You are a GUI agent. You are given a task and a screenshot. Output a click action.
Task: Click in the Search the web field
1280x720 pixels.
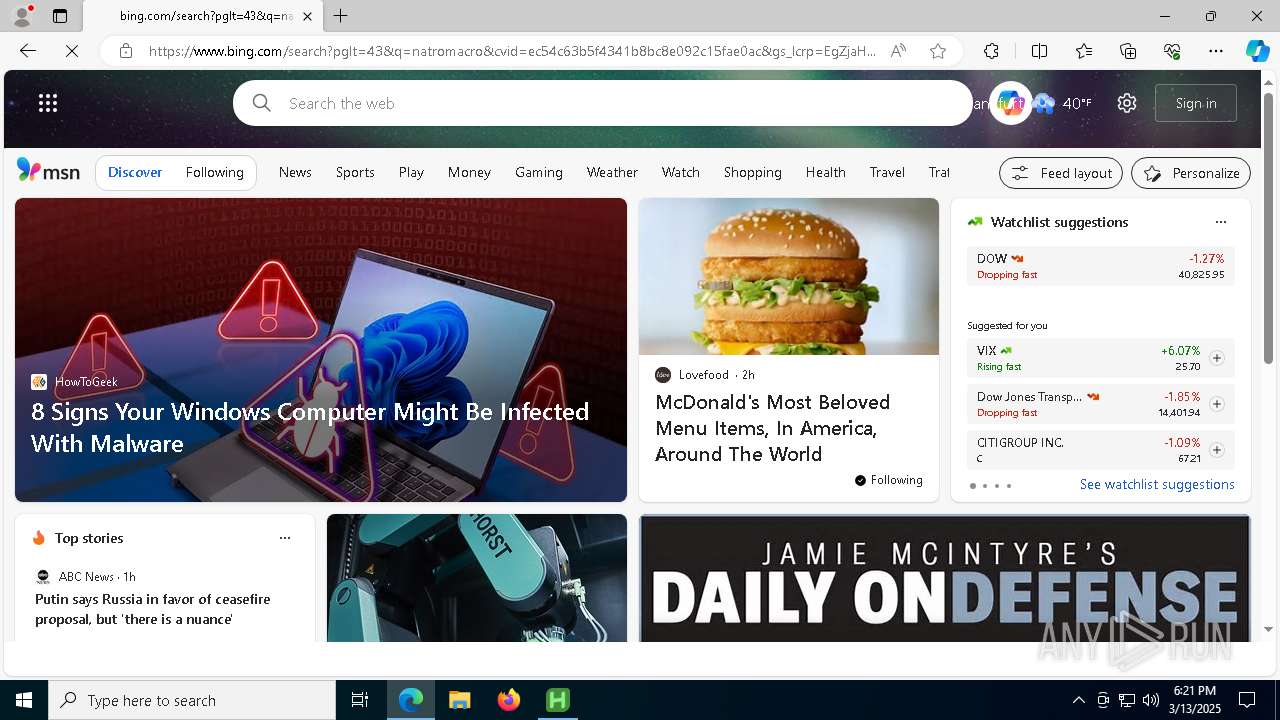pyautogui.click(x=603, y=103)
